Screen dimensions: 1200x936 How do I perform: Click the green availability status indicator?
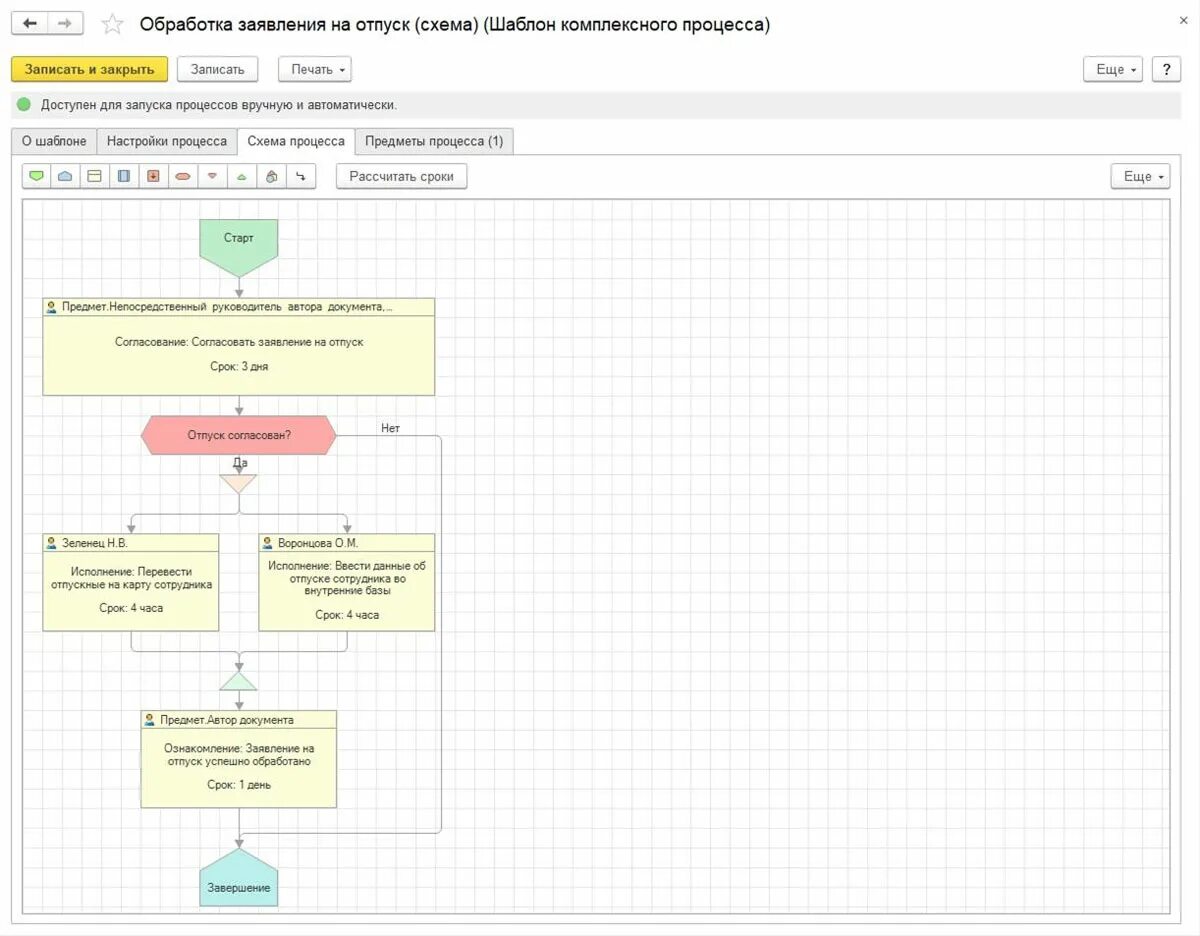[x=24, y=105]
